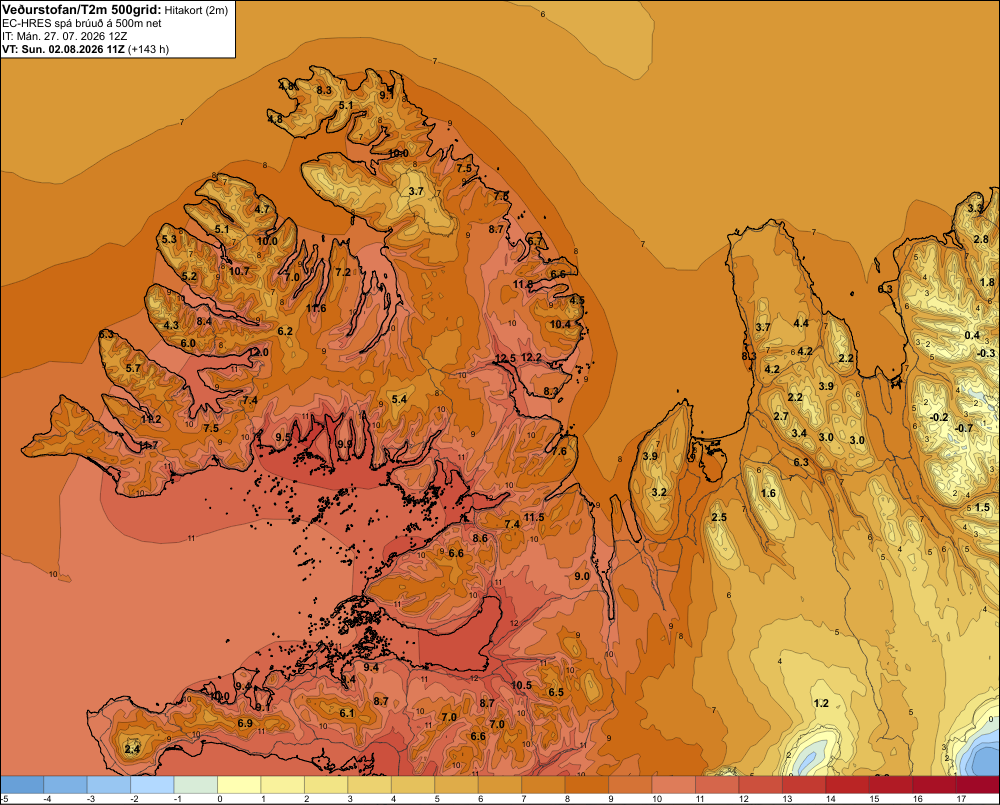Click the 12.5 temperature label on the map
1000x805 pixels.
tap(505, 358)
